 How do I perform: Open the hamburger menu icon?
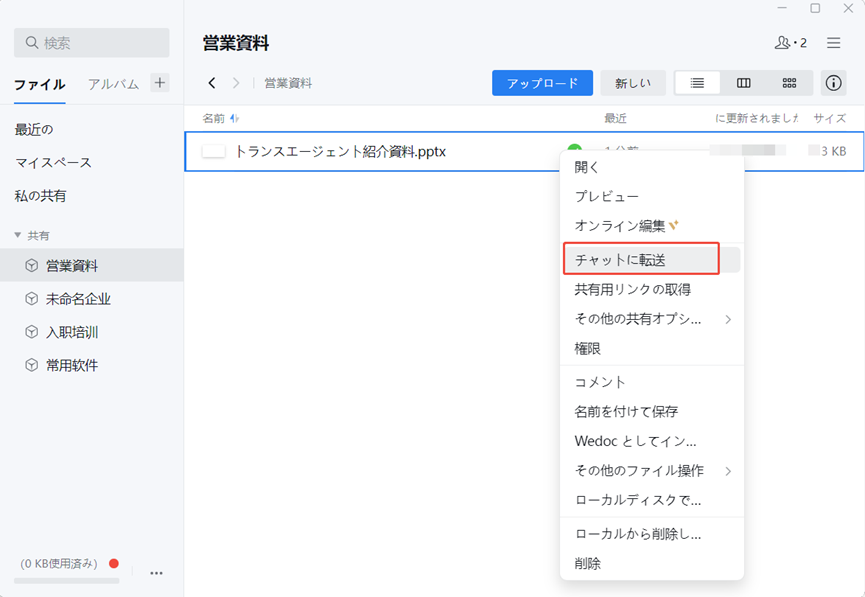point(833,43)
